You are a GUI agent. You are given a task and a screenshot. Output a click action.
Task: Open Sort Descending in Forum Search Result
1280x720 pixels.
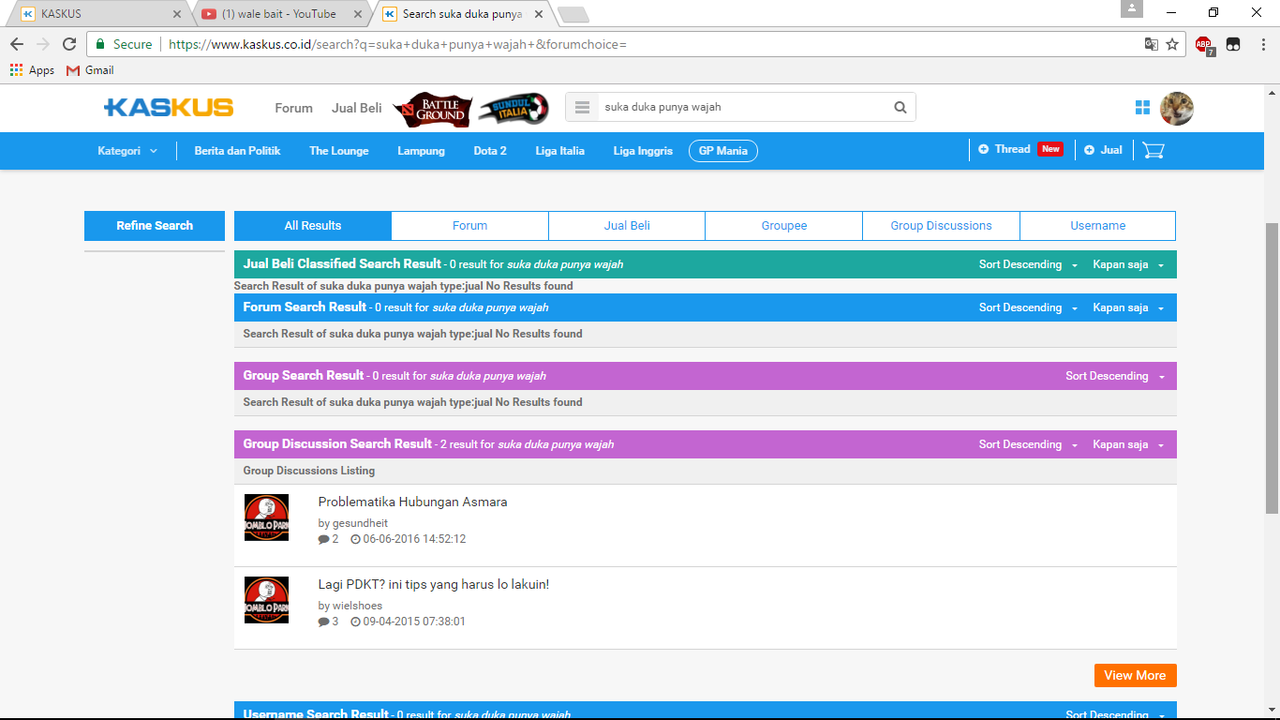click(1028, 308)
